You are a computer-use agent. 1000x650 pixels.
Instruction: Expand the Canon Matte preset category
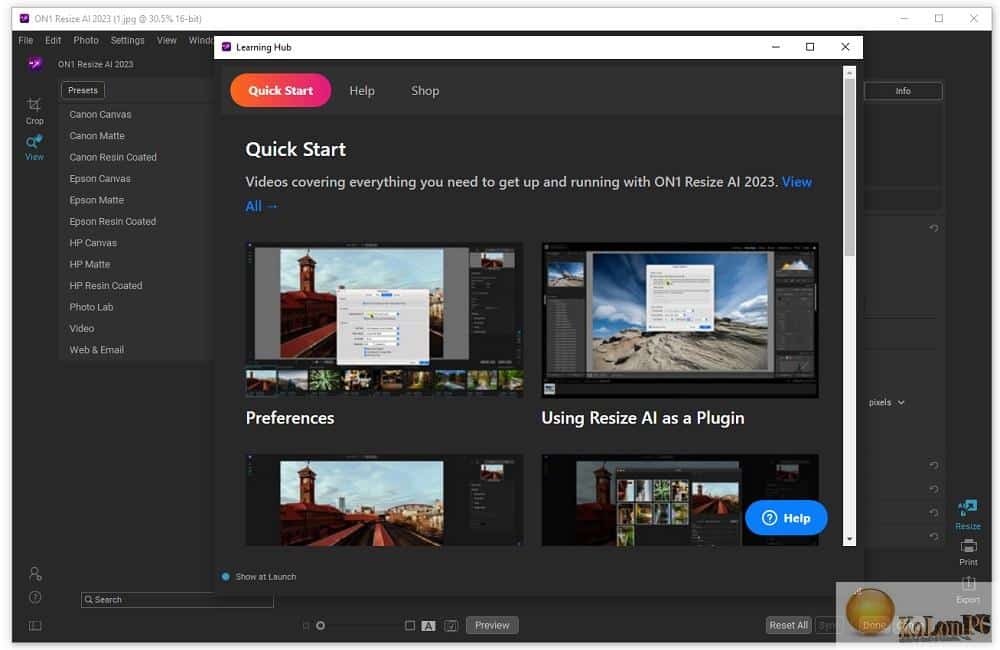pyautogui.click(x=97, y=136)
